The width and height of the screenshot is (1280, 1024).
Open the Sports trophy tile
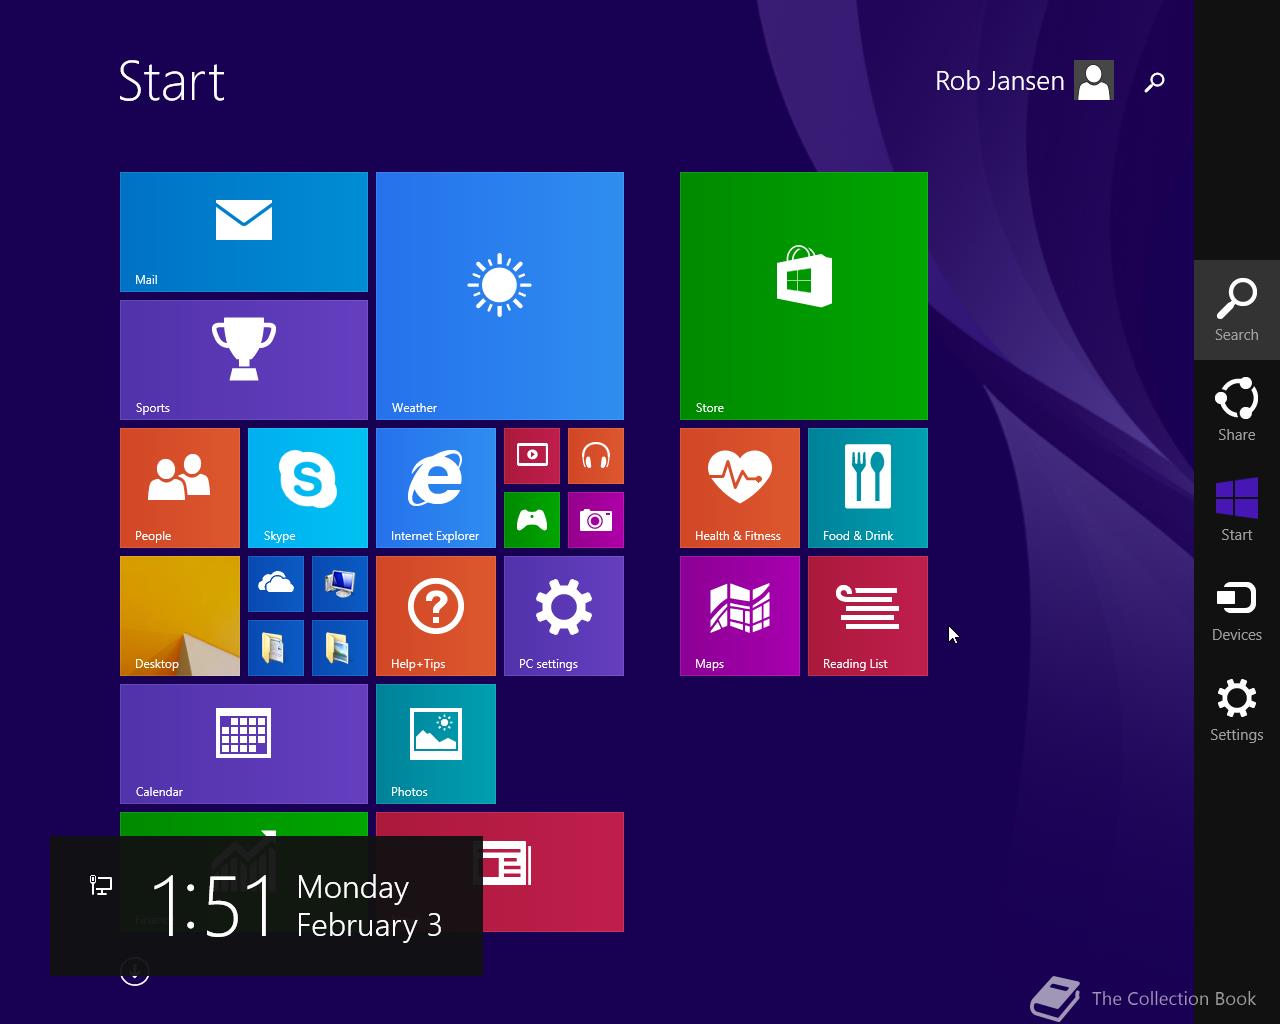point(244,360)
